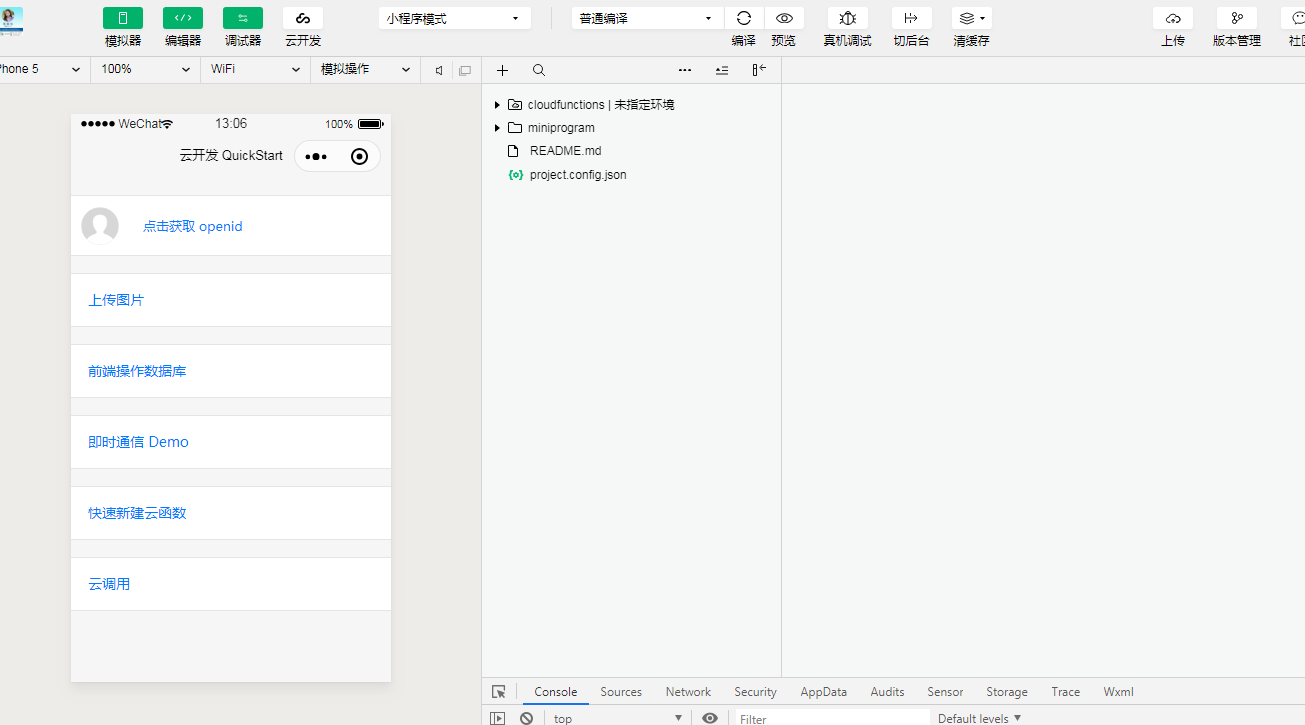The image size is (1305, 725).
Task: Open Version Management icon
Action: [1236, 19]
